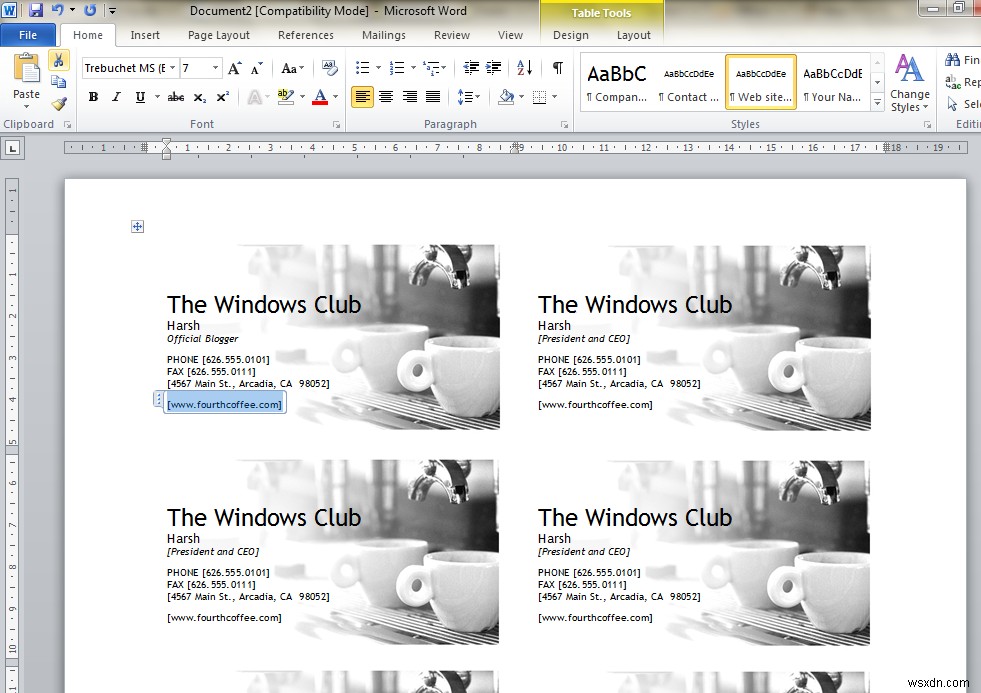Select the Format Painter icon

58,103
